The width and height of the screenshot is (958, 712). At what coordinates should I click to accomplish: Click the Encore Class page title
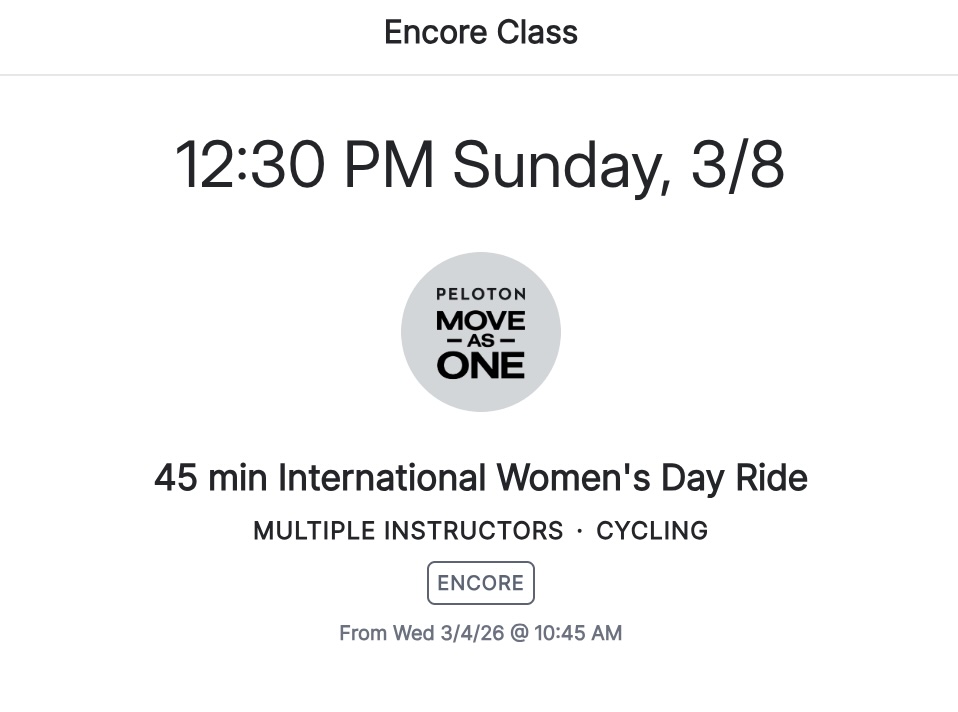click(480, 32)
